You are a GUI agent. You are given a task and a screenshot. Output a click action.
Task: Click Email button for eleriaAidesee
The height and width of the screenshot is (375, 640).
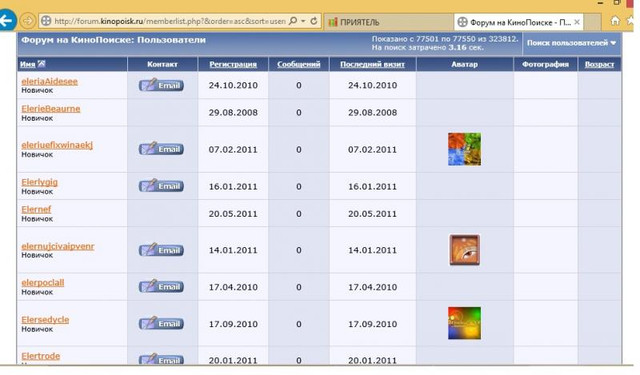pyautogui.click(x=161, y=85)
